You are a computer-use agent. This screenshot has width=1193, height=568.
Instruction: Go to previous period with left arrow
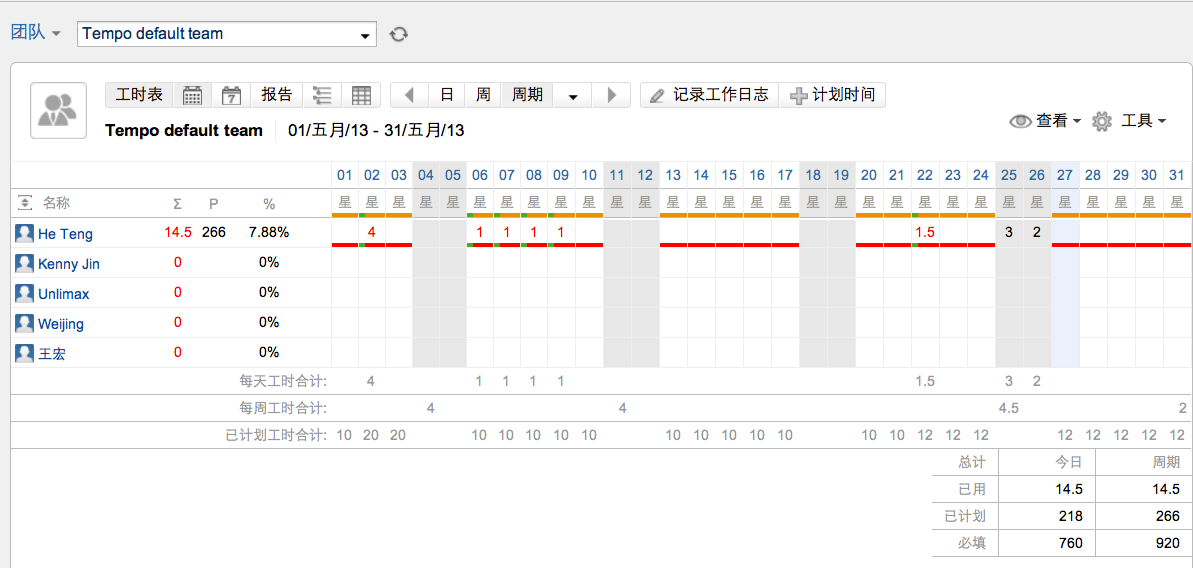point(409,95)
